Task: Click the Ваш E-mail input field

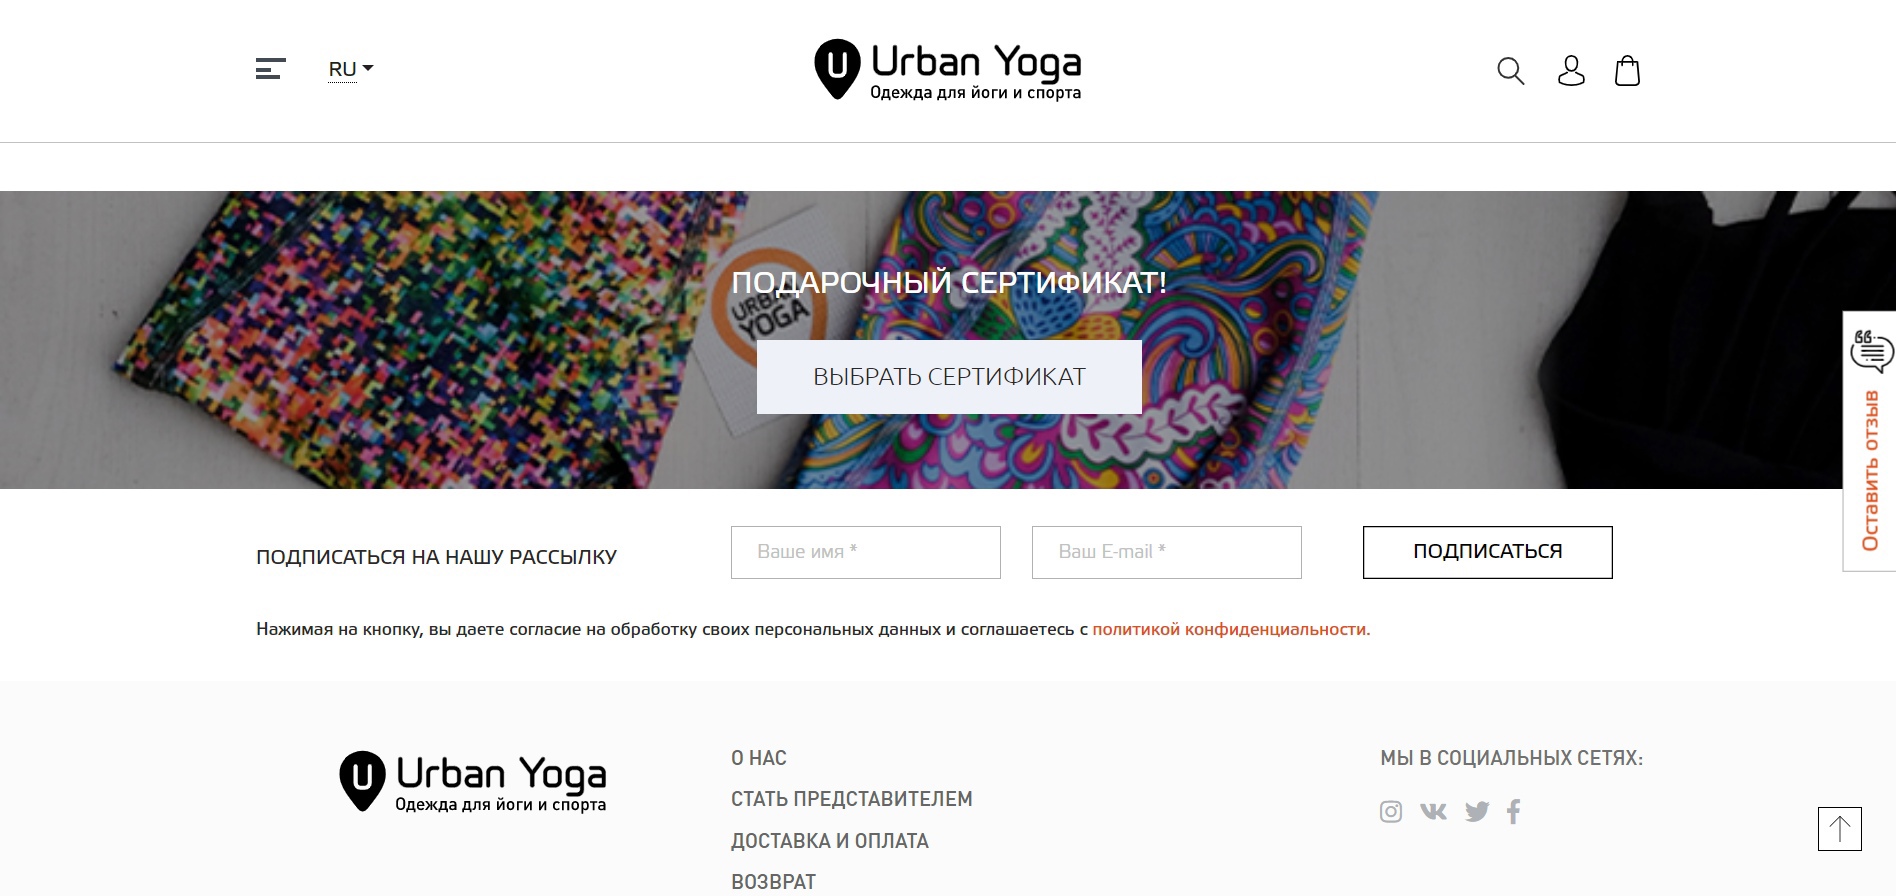Action: [1167, 552]
